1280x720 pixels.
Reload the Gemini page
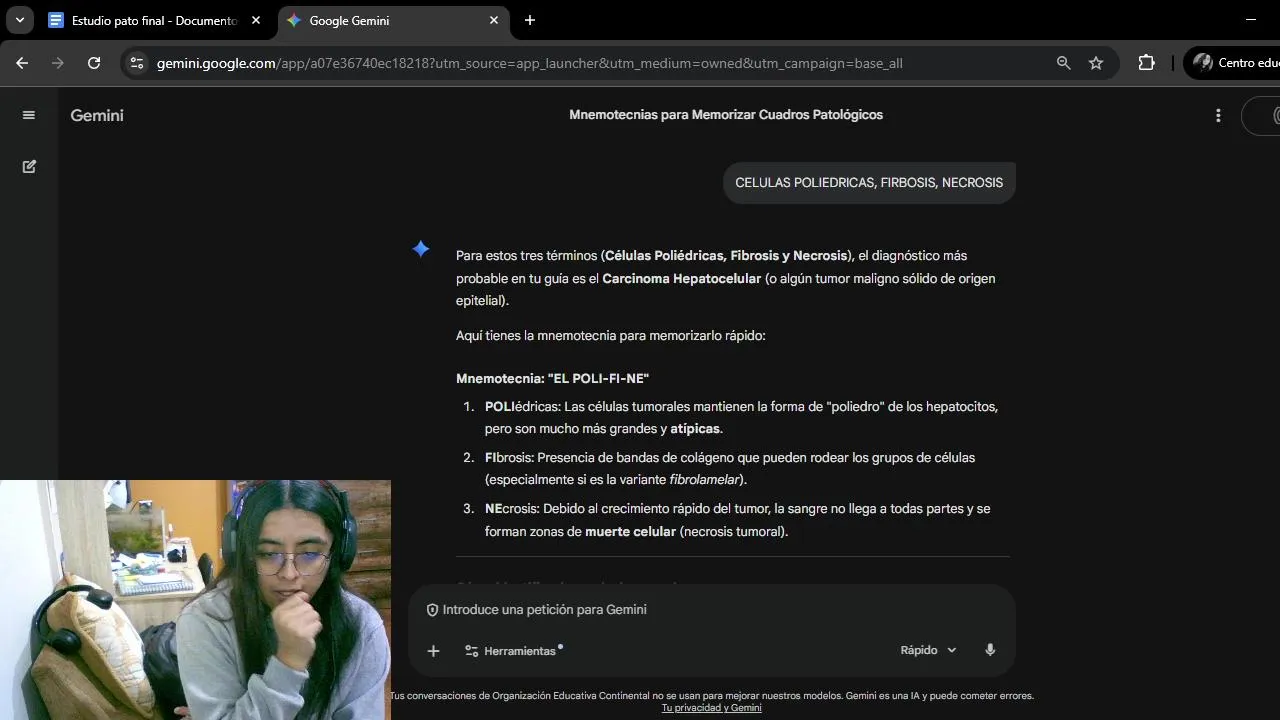(x=94, y=63)
